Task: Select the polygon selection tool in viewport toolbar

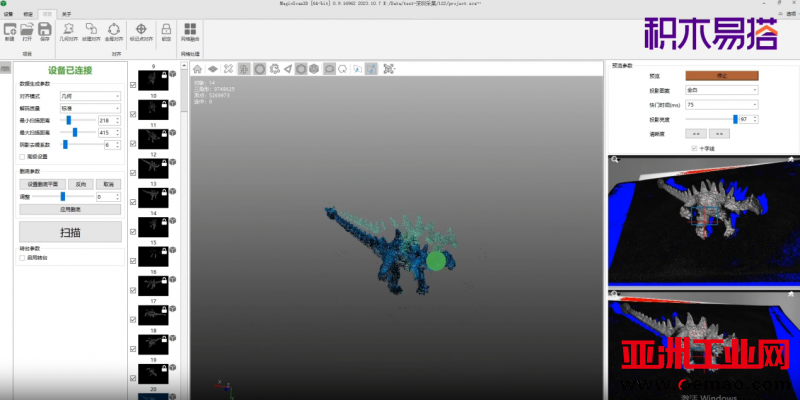Action: tap(343, 69)
